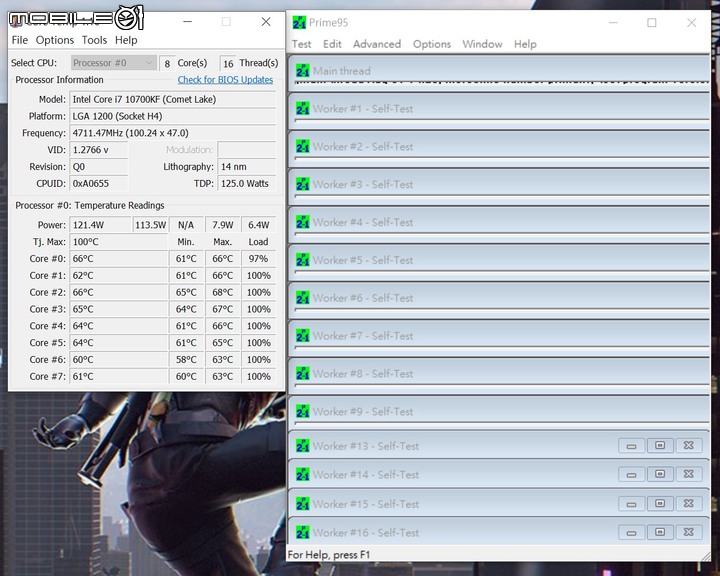This screenshot has height=576, width=720.
Task: Follow the Check for BIOS Updates link
Action: 225,79
